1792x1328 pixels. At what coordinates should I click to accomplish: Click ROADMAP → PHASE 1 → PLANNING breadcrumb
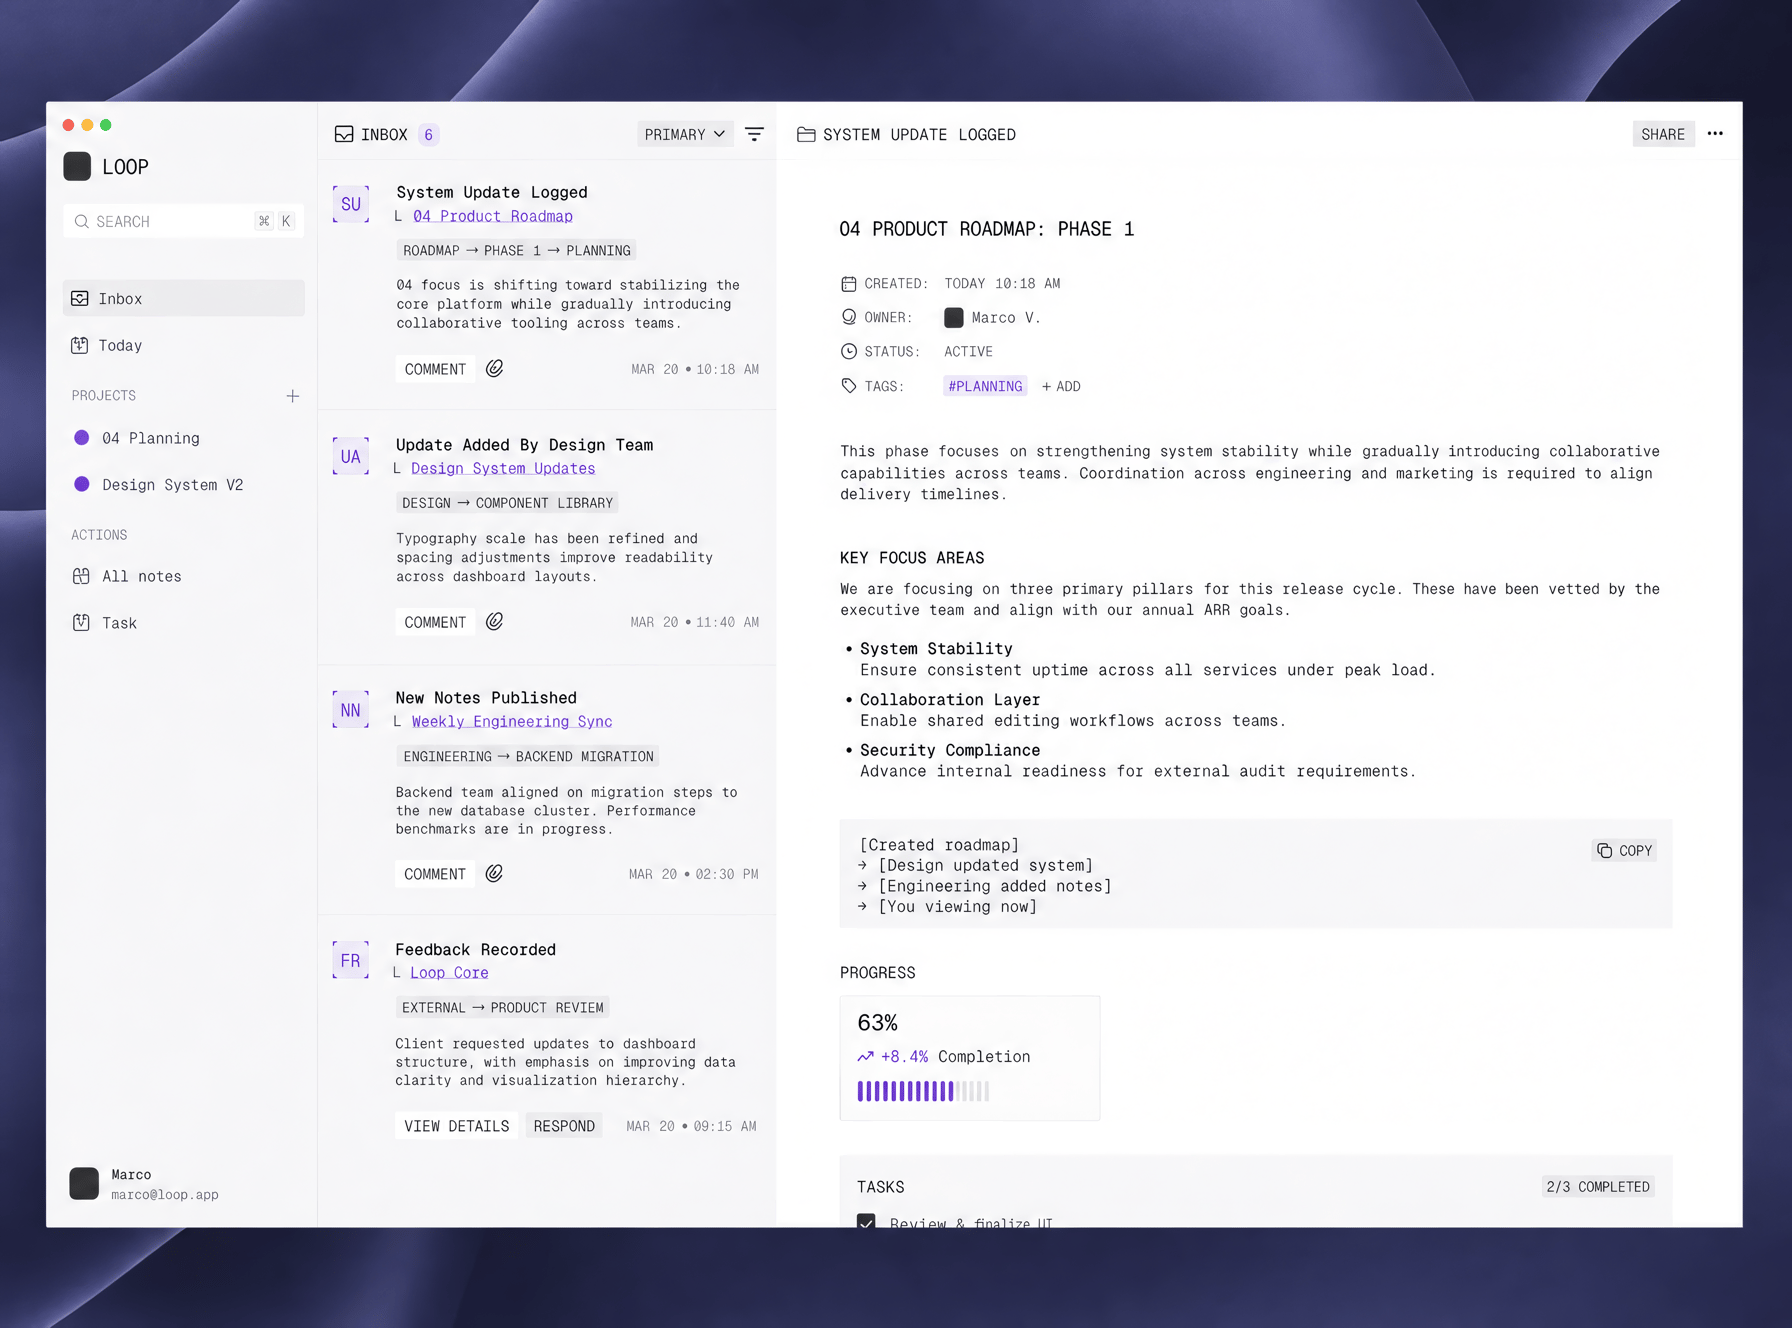(x=516, y=250)
